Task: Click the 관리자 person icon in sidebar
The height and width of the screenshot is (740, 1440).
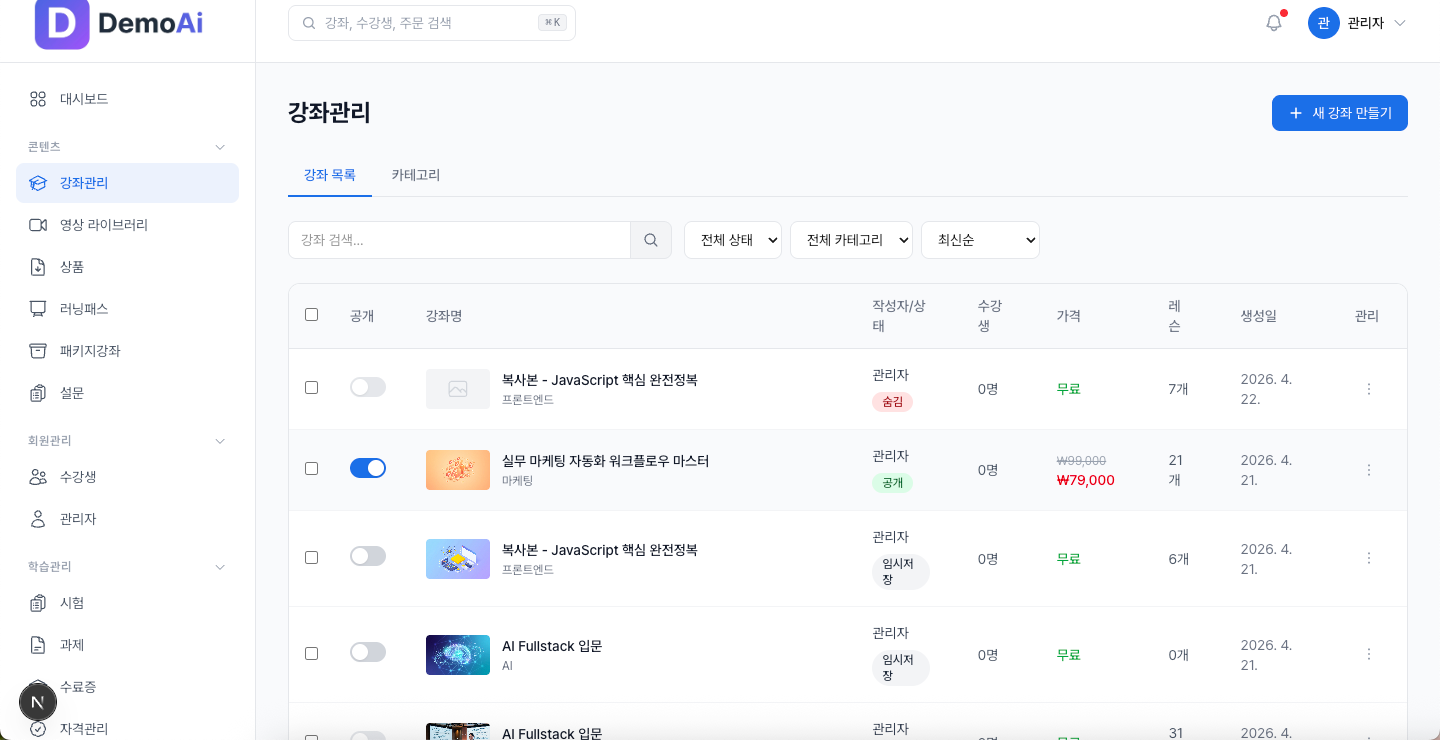Action: tap(38, 519)
